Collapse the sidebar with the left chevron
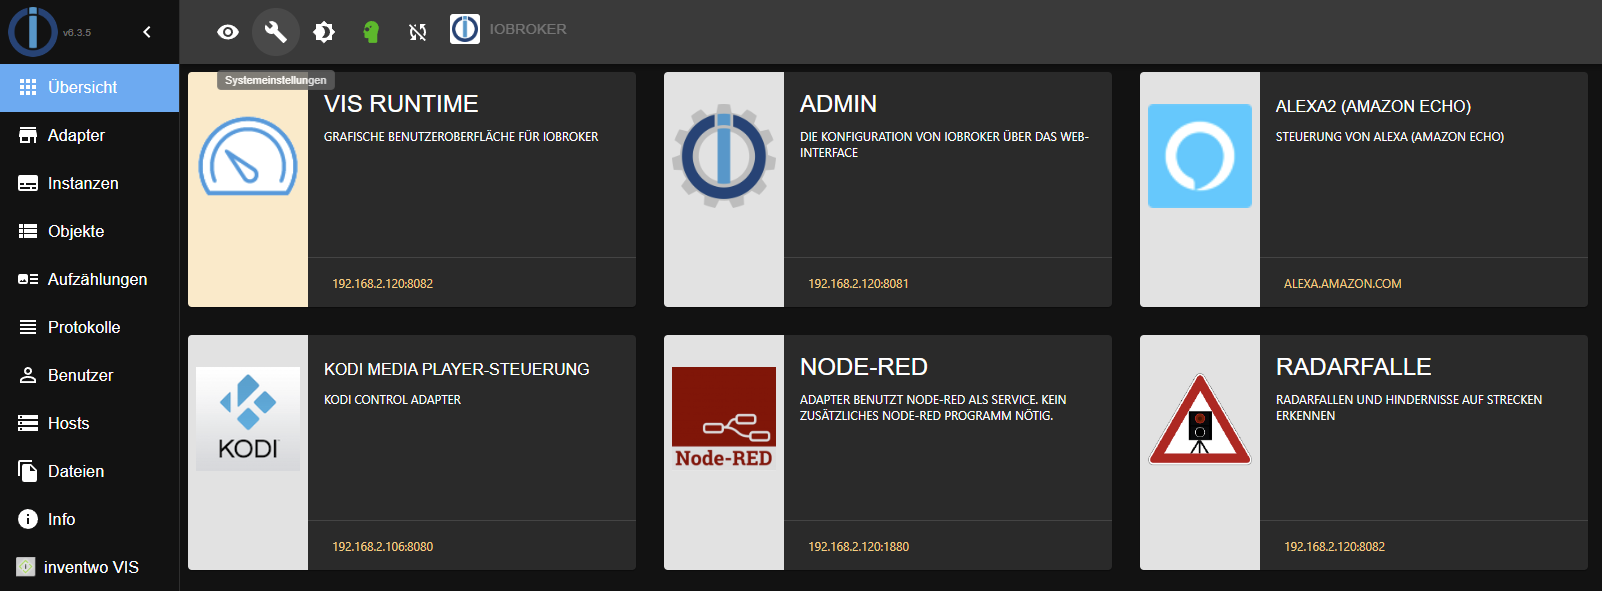The image size is (1602, 591). coord(147,32)
